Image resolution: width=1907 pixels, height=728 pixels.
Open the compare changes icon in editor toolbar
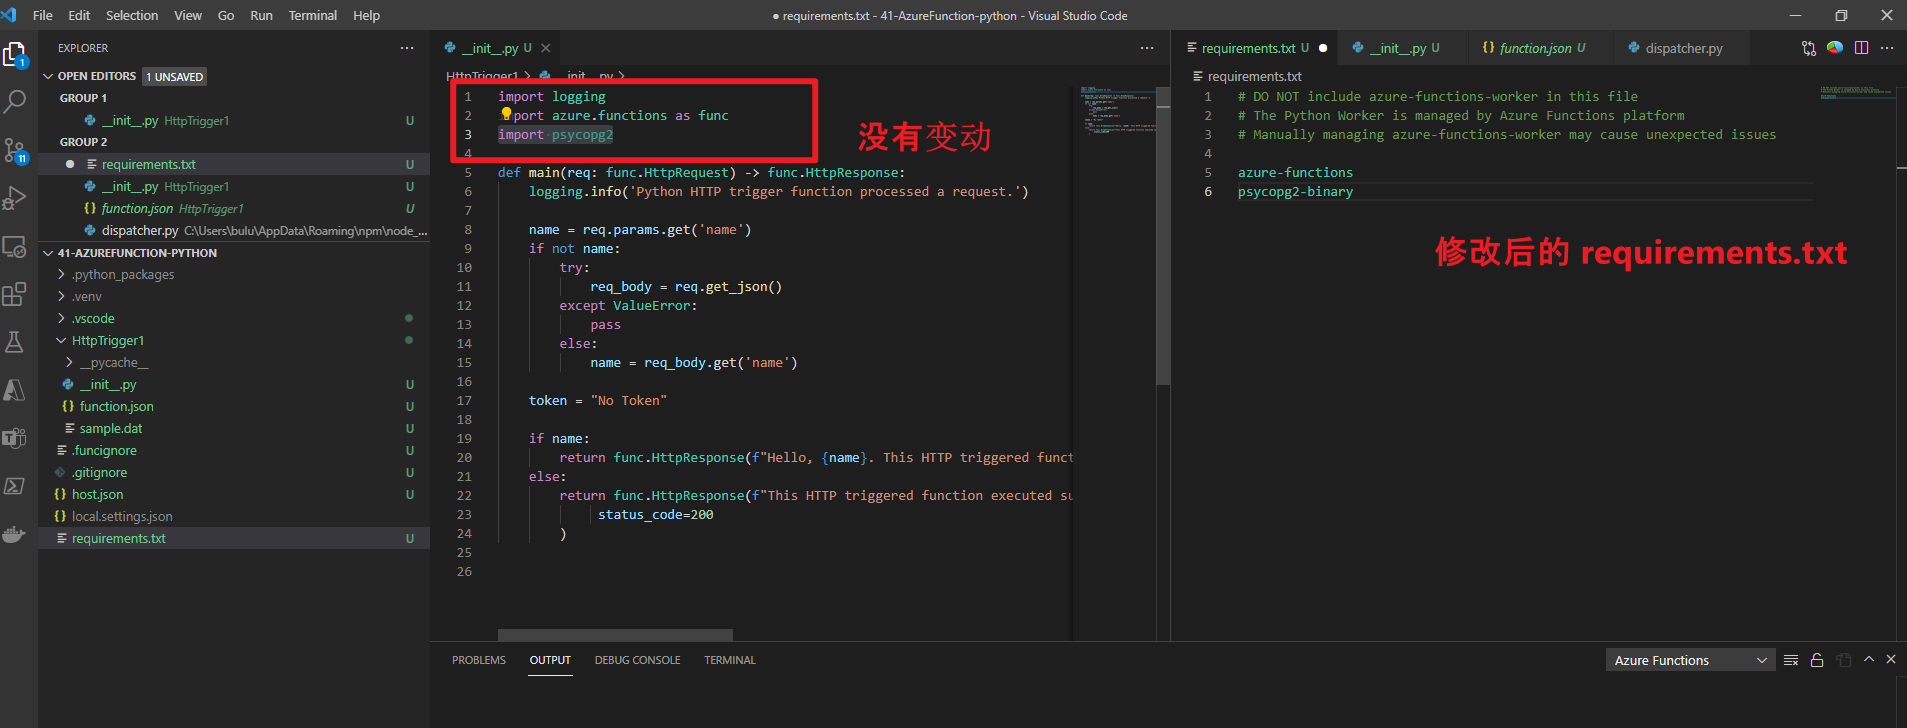coord(1808,48)
